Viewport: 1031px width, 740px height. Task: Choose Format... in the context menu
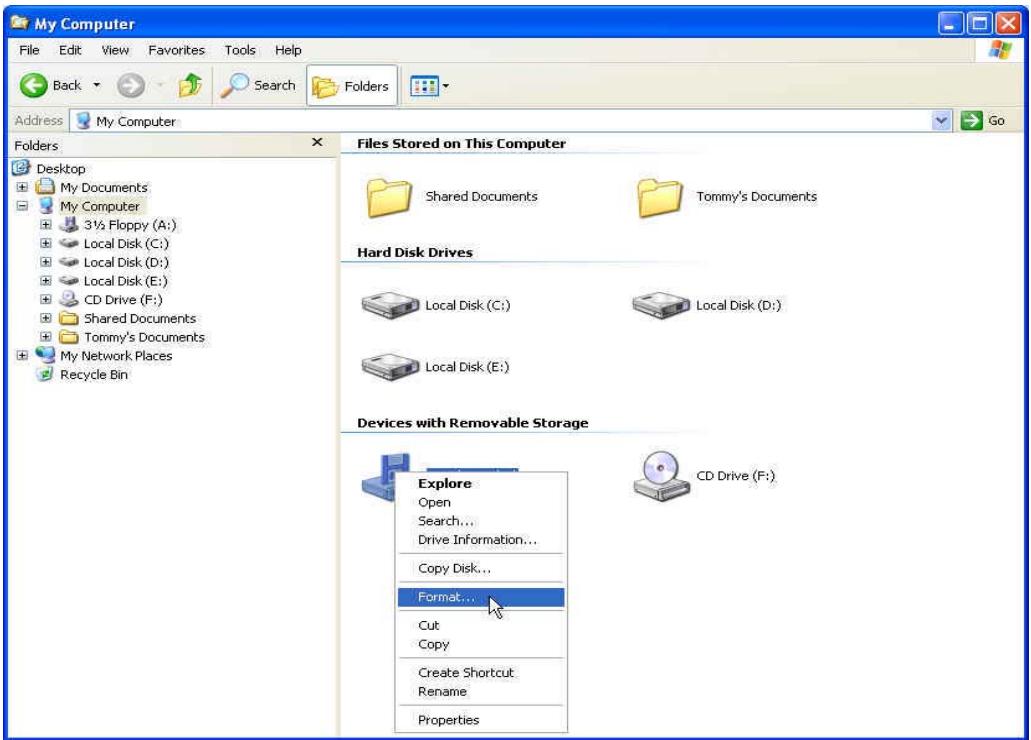(x=481, y=597)
